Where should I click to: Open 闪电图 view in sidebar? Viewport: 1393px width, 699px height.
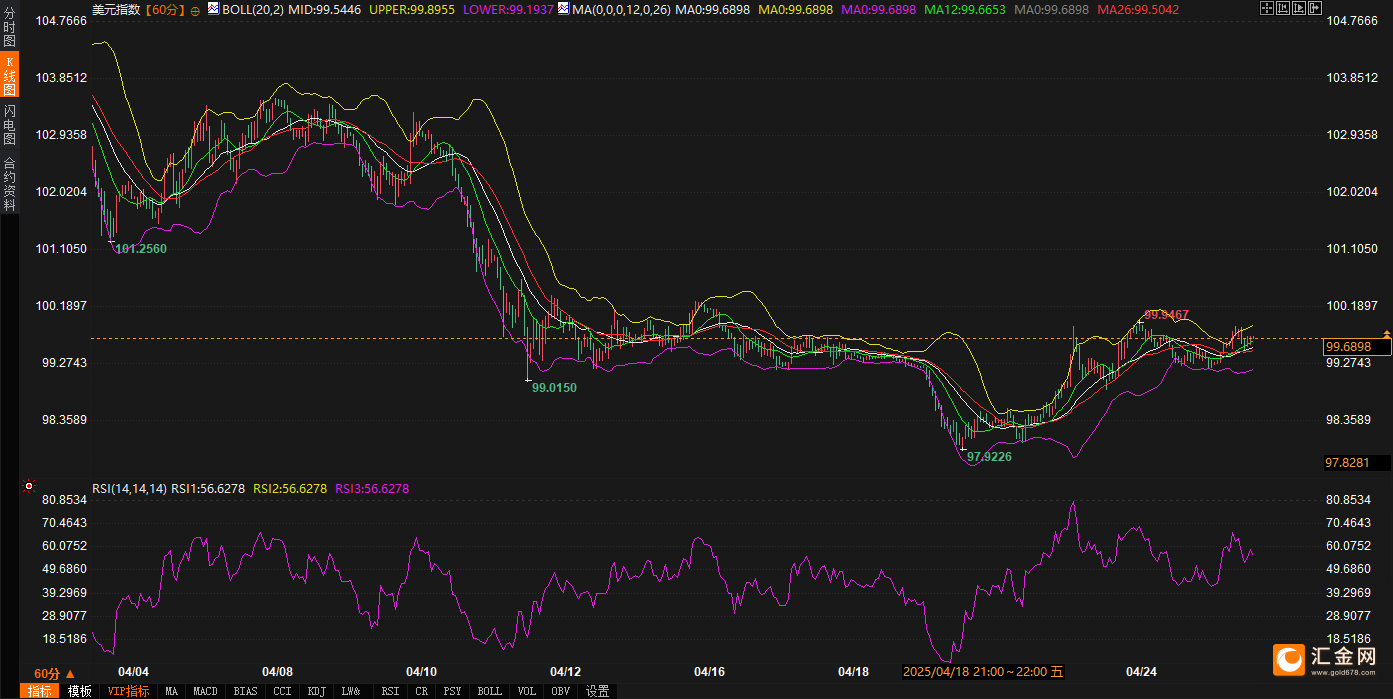pos(9,125)
